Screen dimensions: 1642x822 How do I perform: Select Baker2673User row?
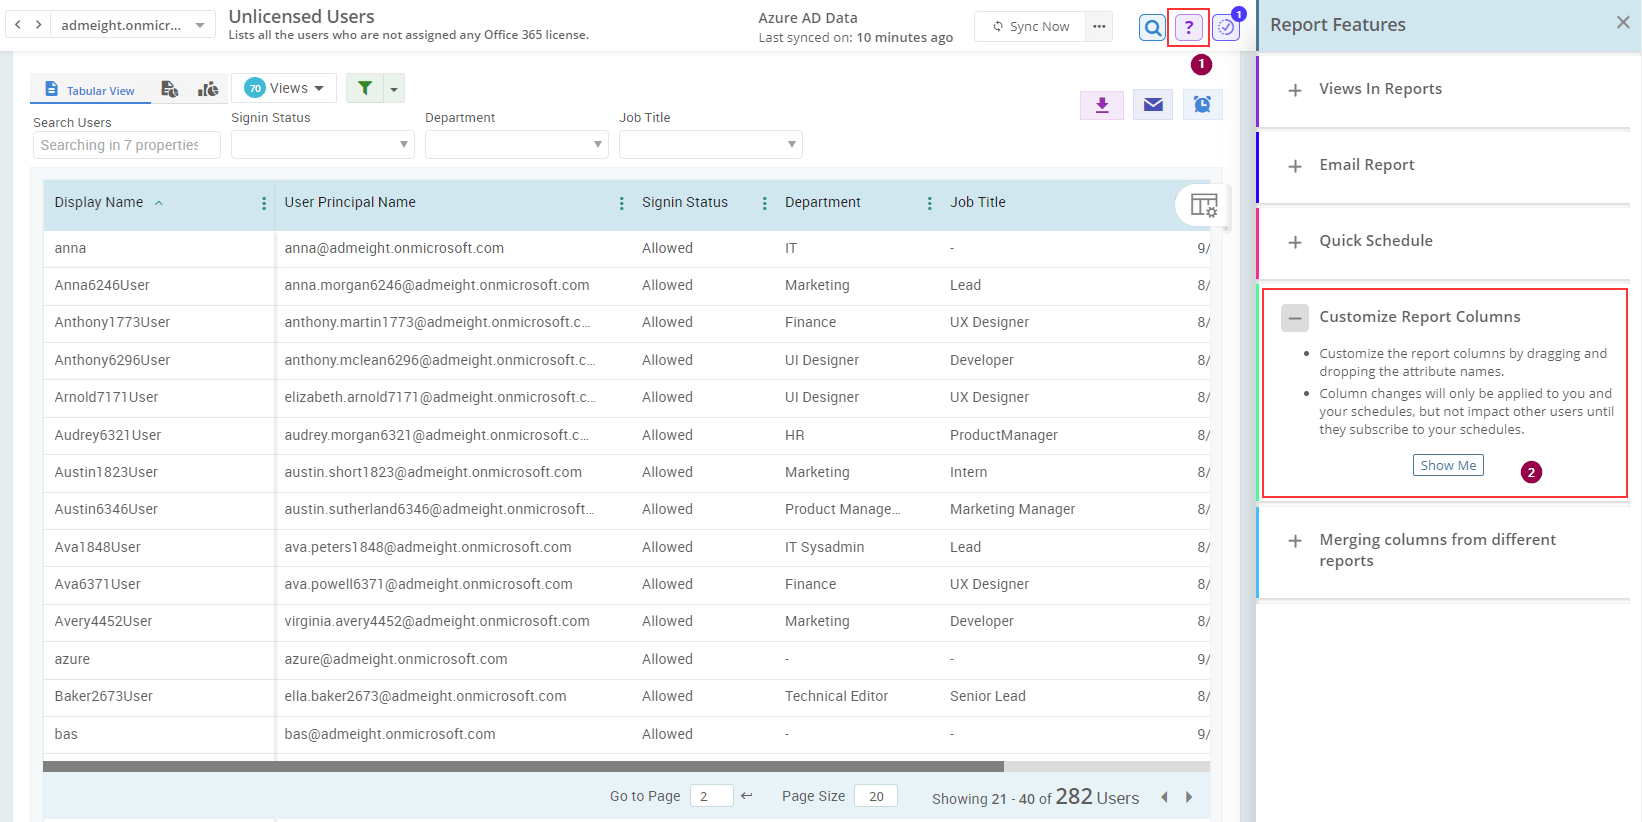(x=103, y=696)
